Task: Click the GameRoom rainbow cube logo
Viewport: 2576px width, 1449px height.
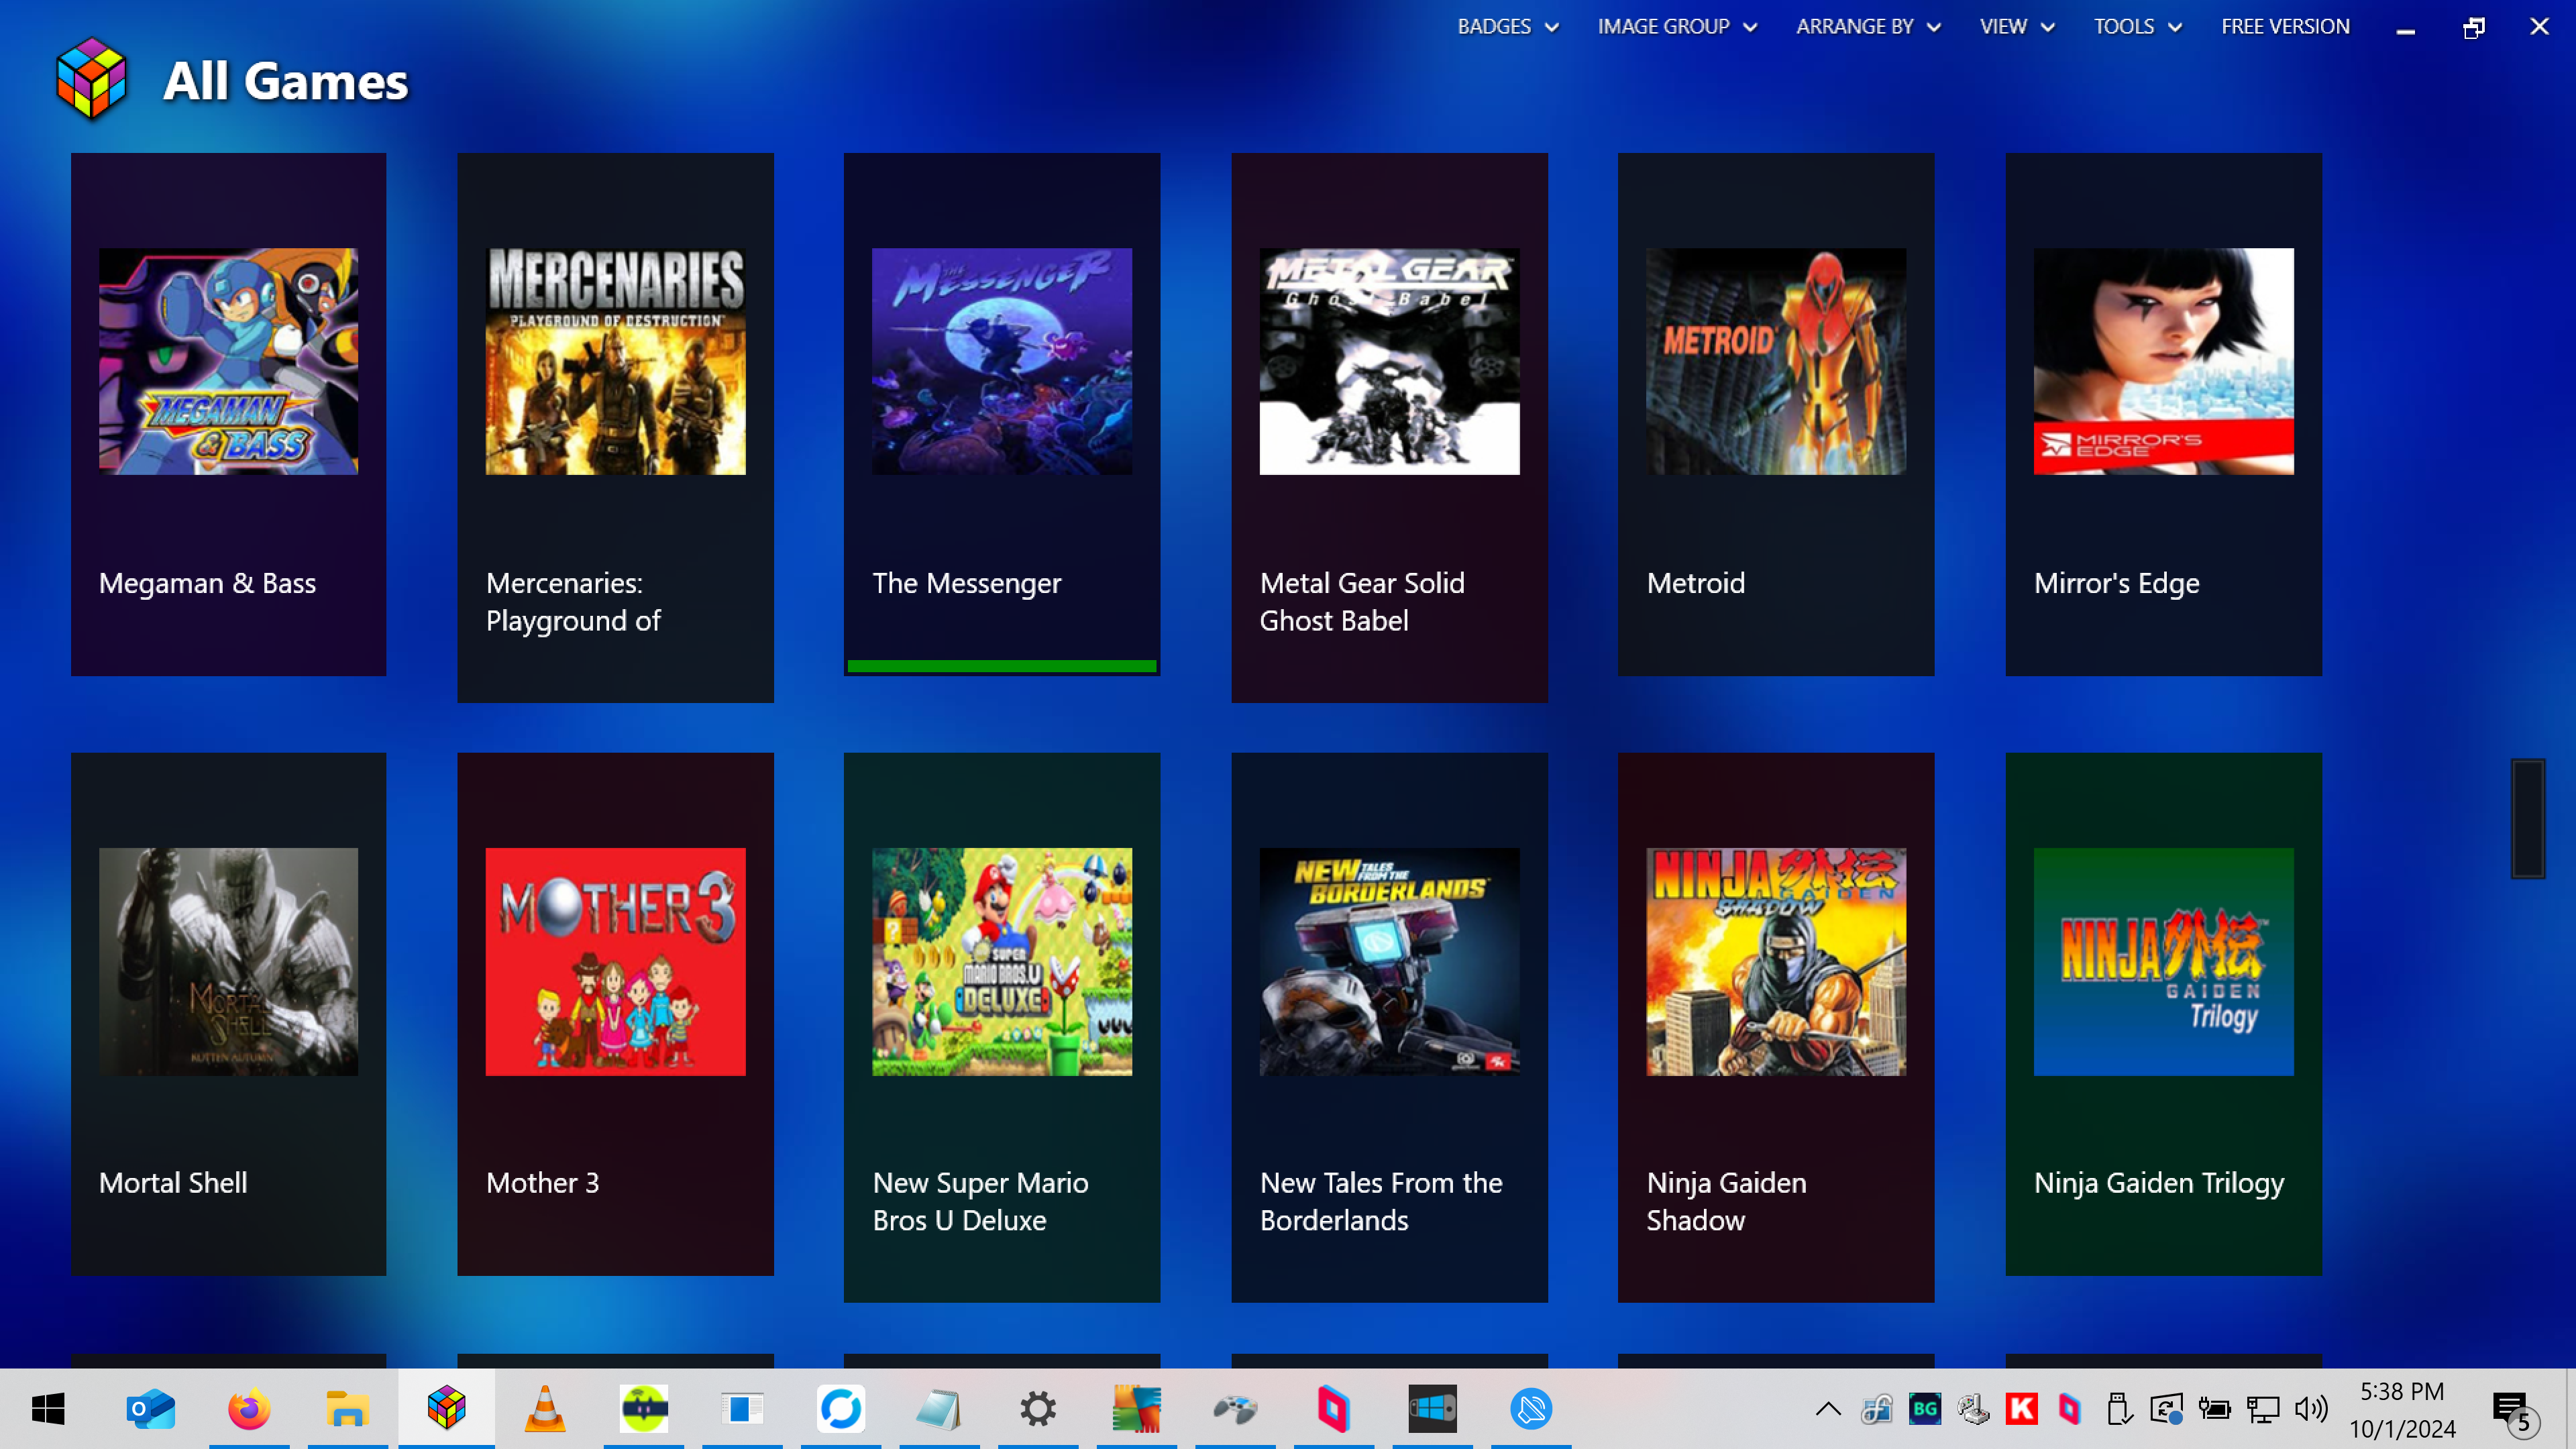Action: (91, 79)
